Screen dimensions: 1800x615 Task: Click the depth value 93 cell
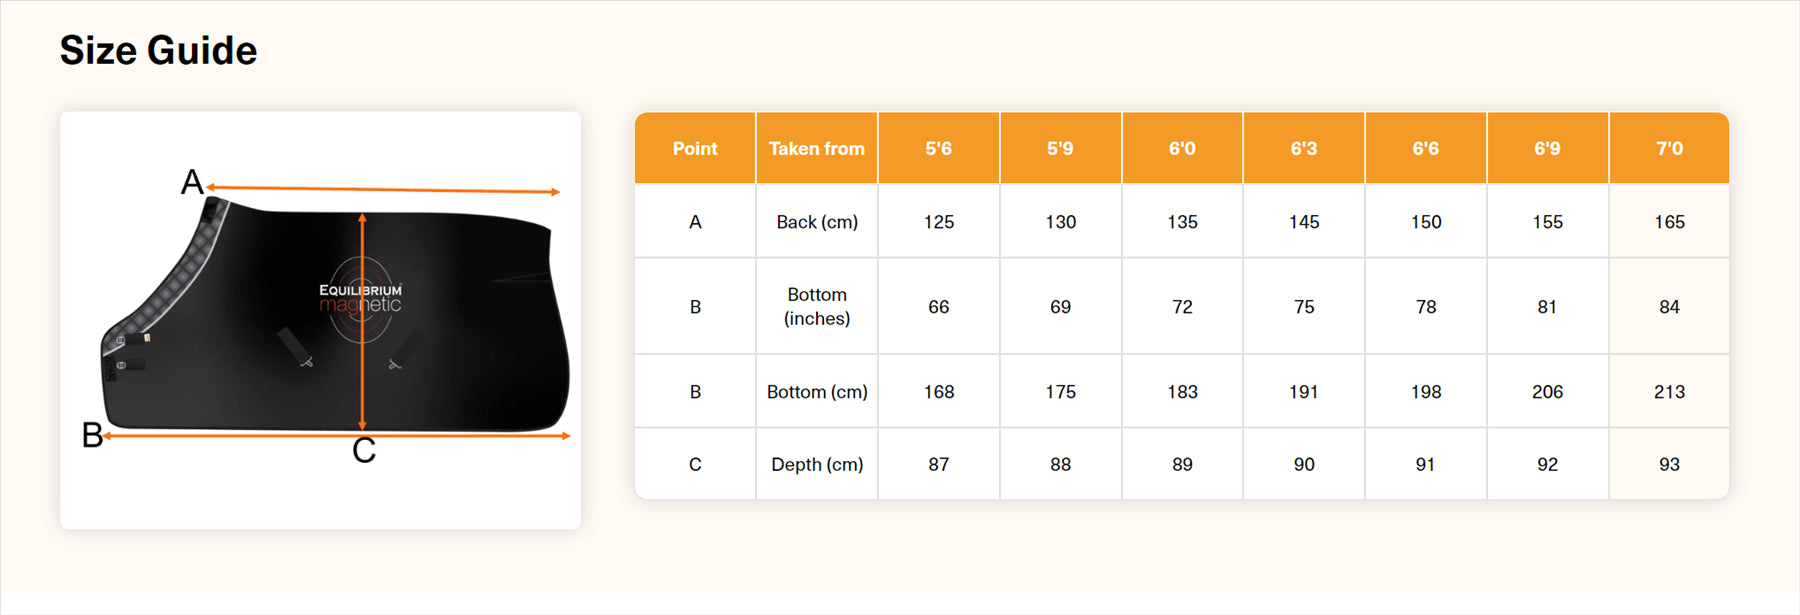click(x=1669, y=464)
